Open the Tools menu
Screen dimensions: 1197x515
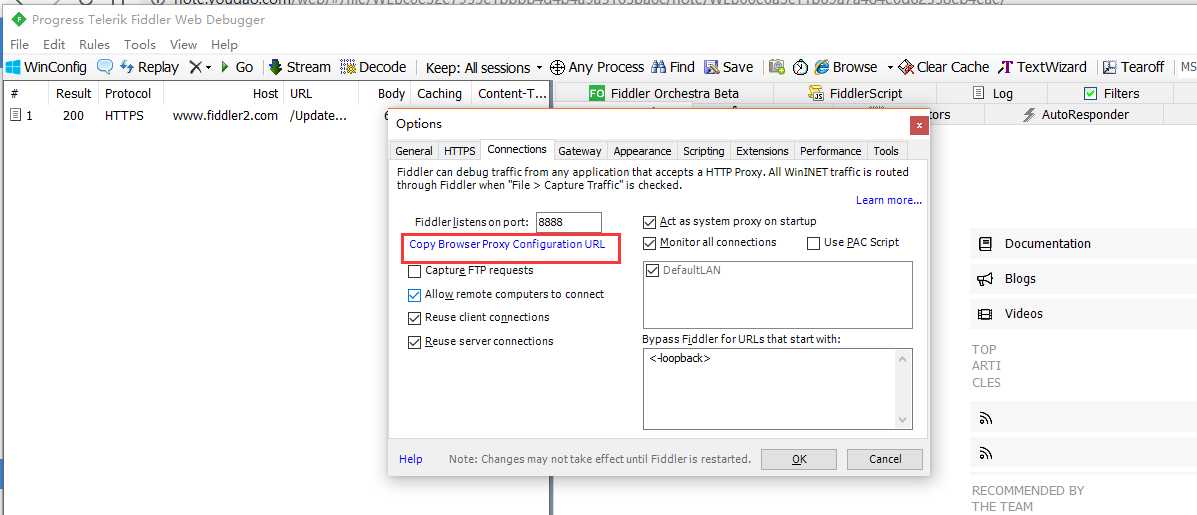140,44
